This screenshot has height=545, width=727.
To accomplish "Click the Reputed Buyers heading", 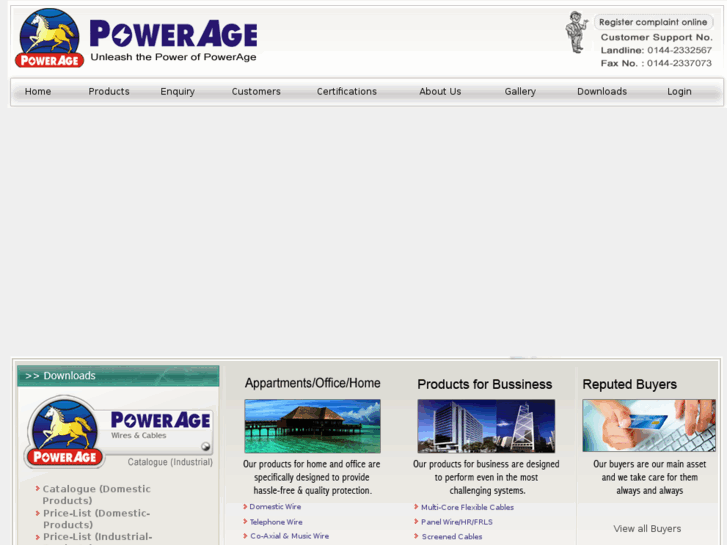I will pos(629,384).
